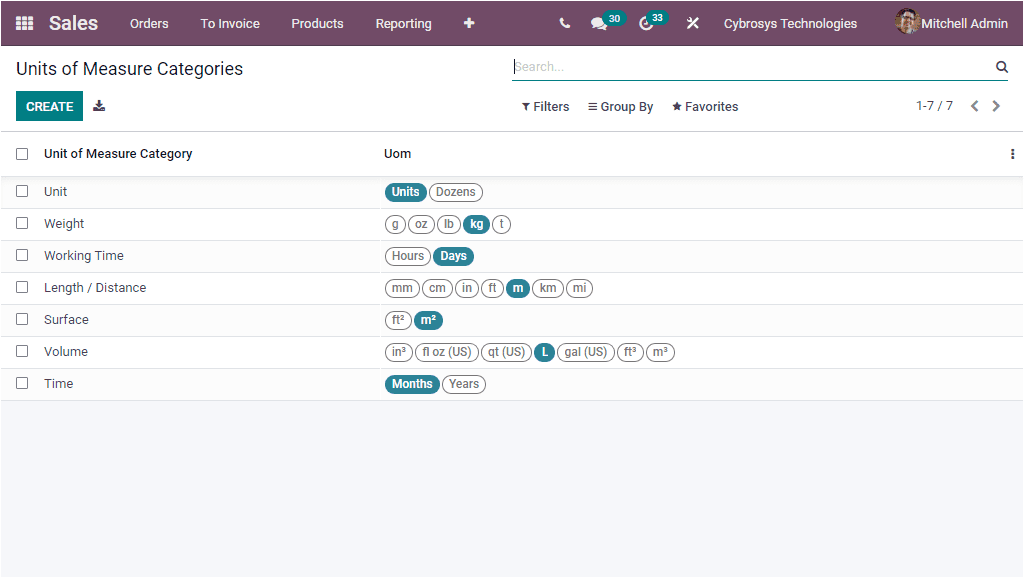Viewport: 1024px width, 578px height.
Task: Open the Favorites dropdown
Action: pyautogui.click(x=704, y=106)
